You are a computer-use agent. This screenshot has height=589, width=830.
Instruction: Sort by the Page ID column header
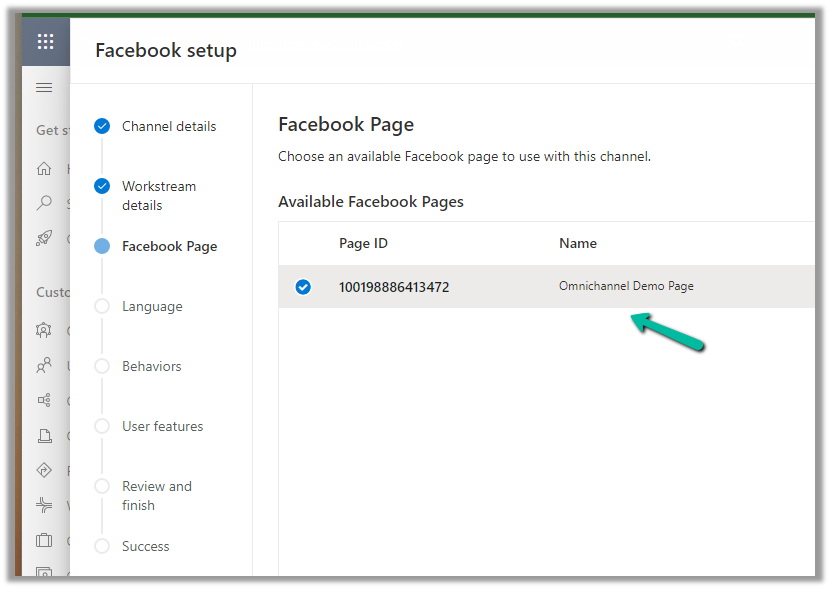pyautogui.click(x=363, y=244)
